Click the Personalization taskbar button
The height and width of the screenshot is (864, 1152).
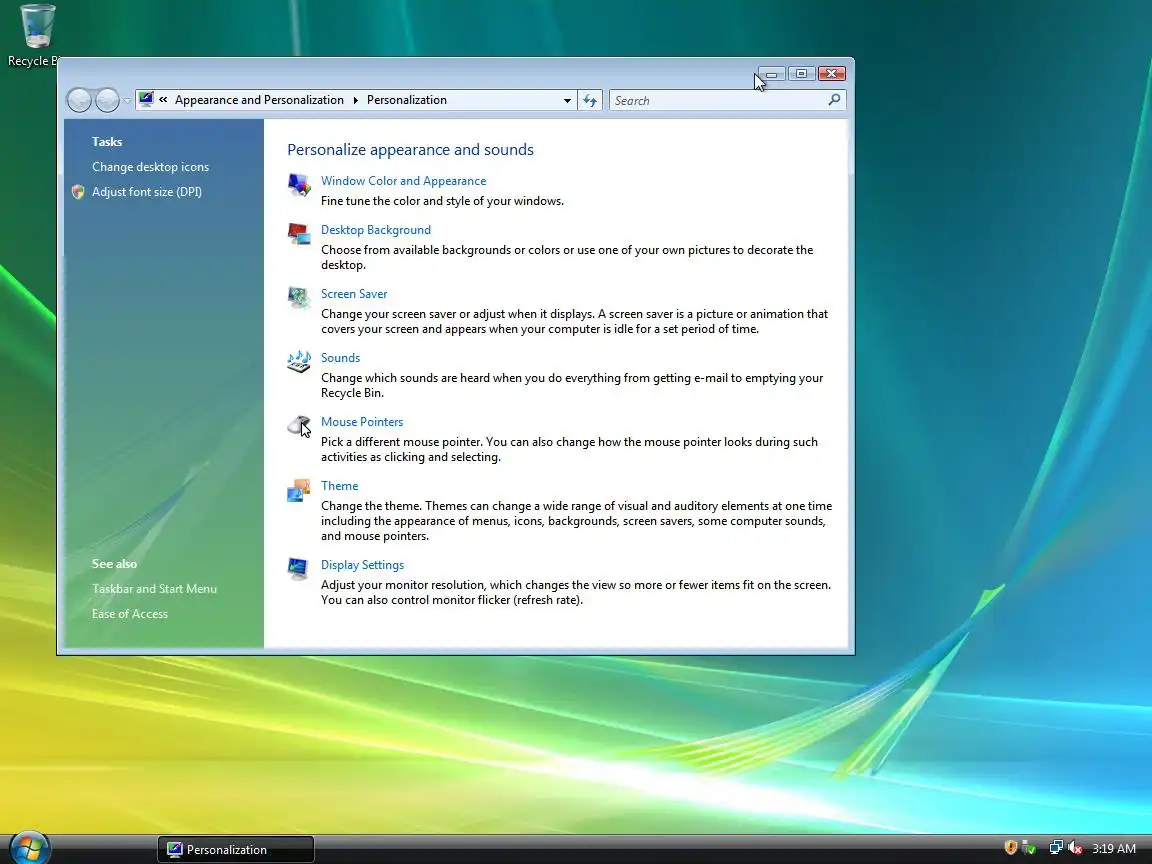coord(236,849)
